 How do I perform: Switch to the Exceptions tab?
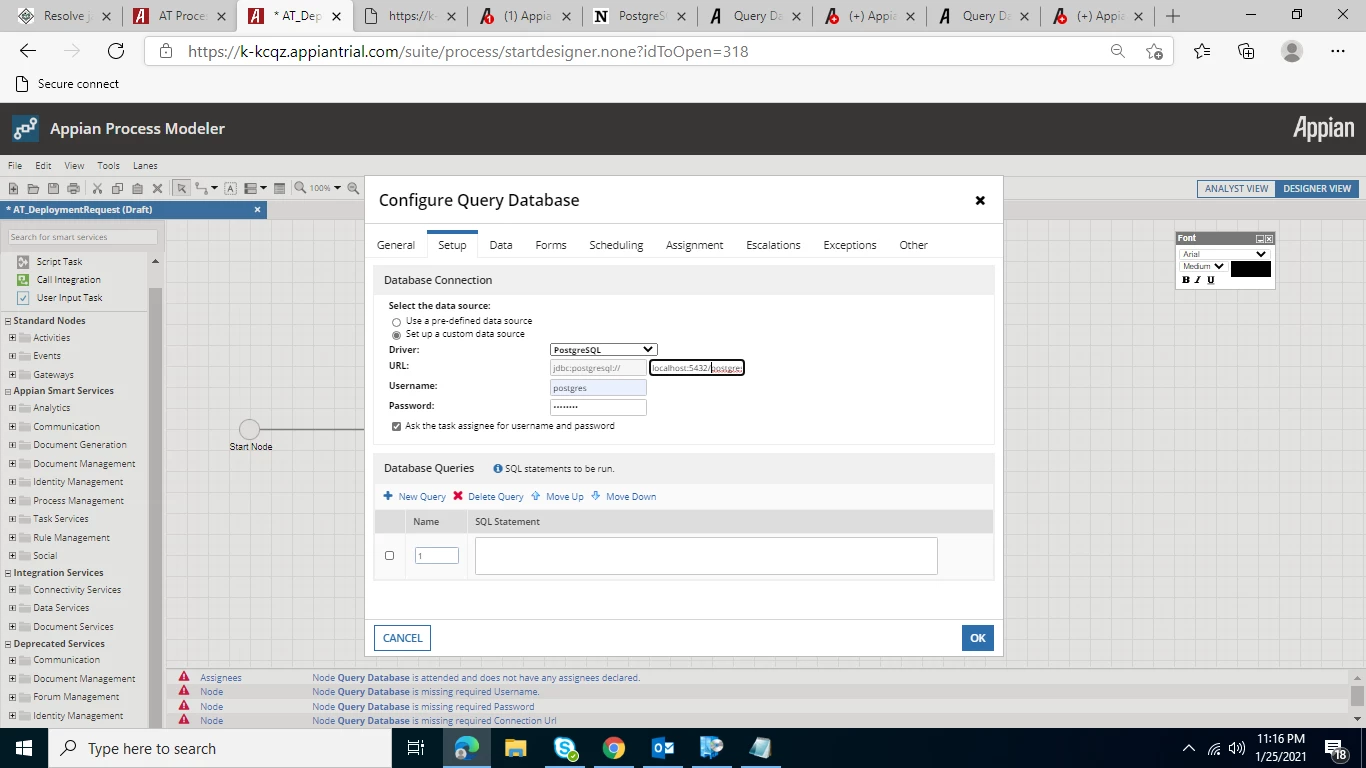click(x=850, y=245)
